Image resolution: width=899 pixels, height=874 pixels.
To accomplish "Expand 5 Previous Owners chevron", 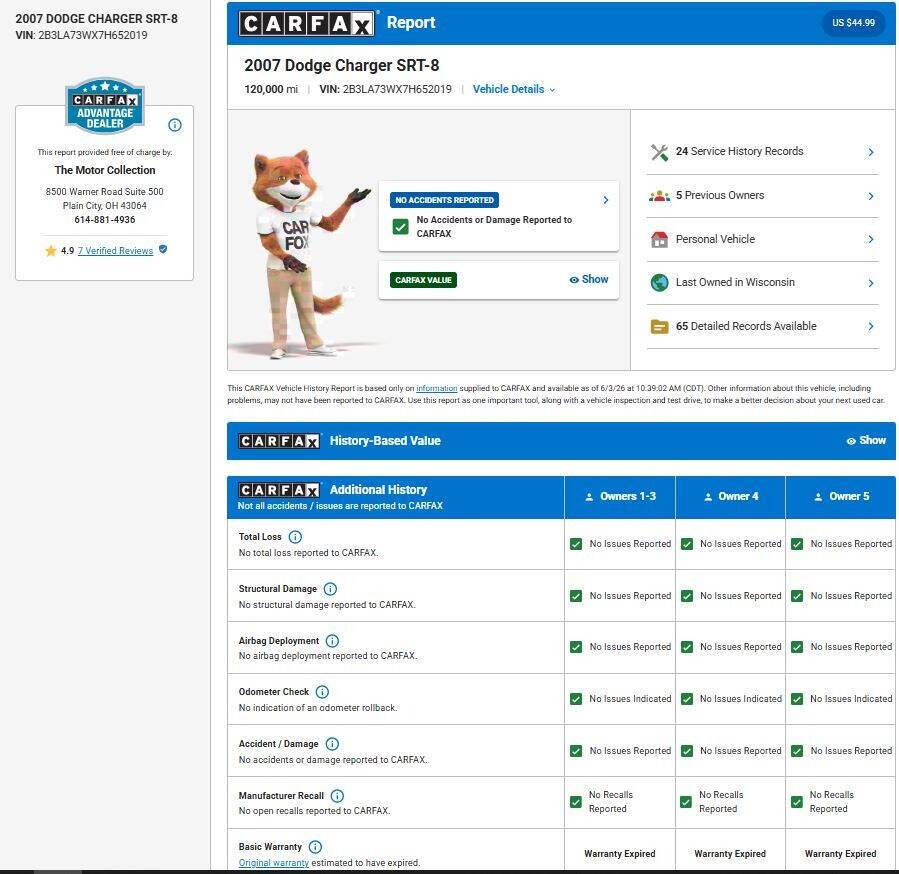I will 870,196.
